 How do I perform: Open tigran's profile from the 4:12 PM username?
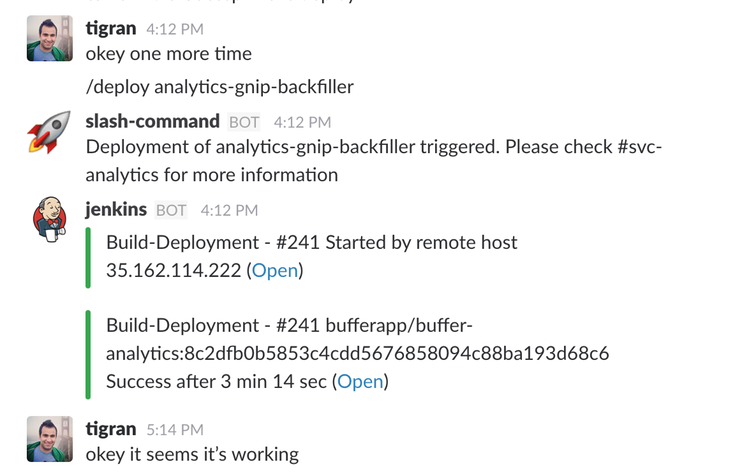coord(111,28)
